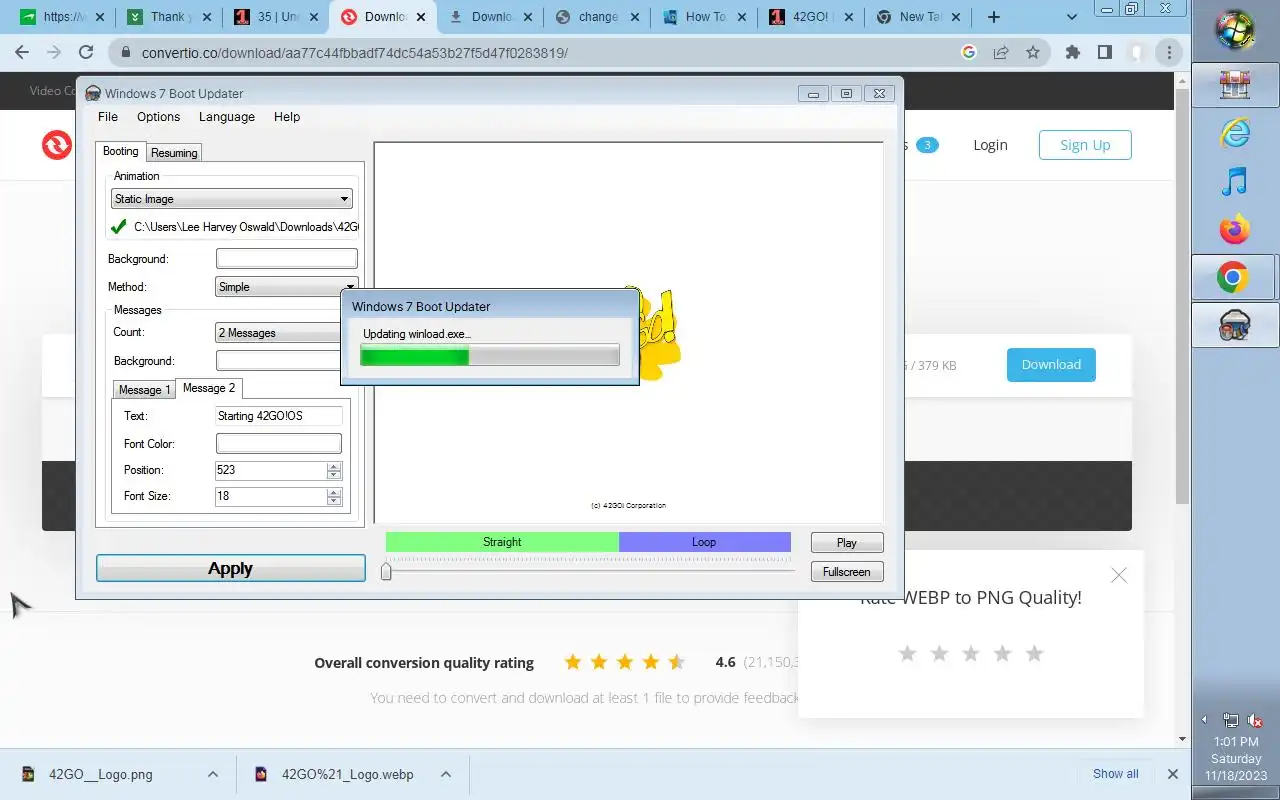Open the music note media player icon
The image size is (1280, 800).
pos(1235,181)
